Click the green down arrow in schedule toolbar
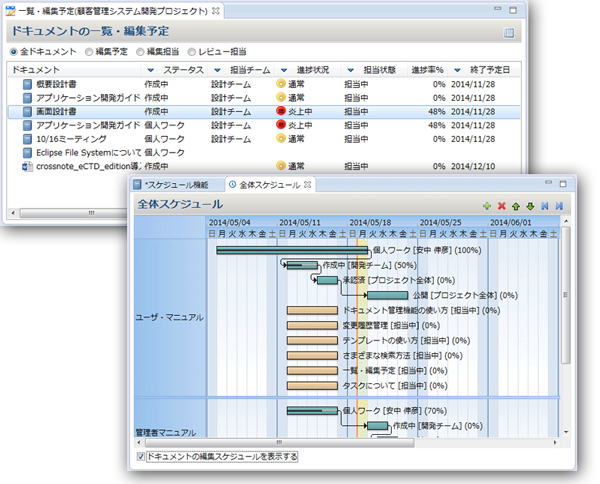Screen dimensions: 600x484 tap(530, 205)
